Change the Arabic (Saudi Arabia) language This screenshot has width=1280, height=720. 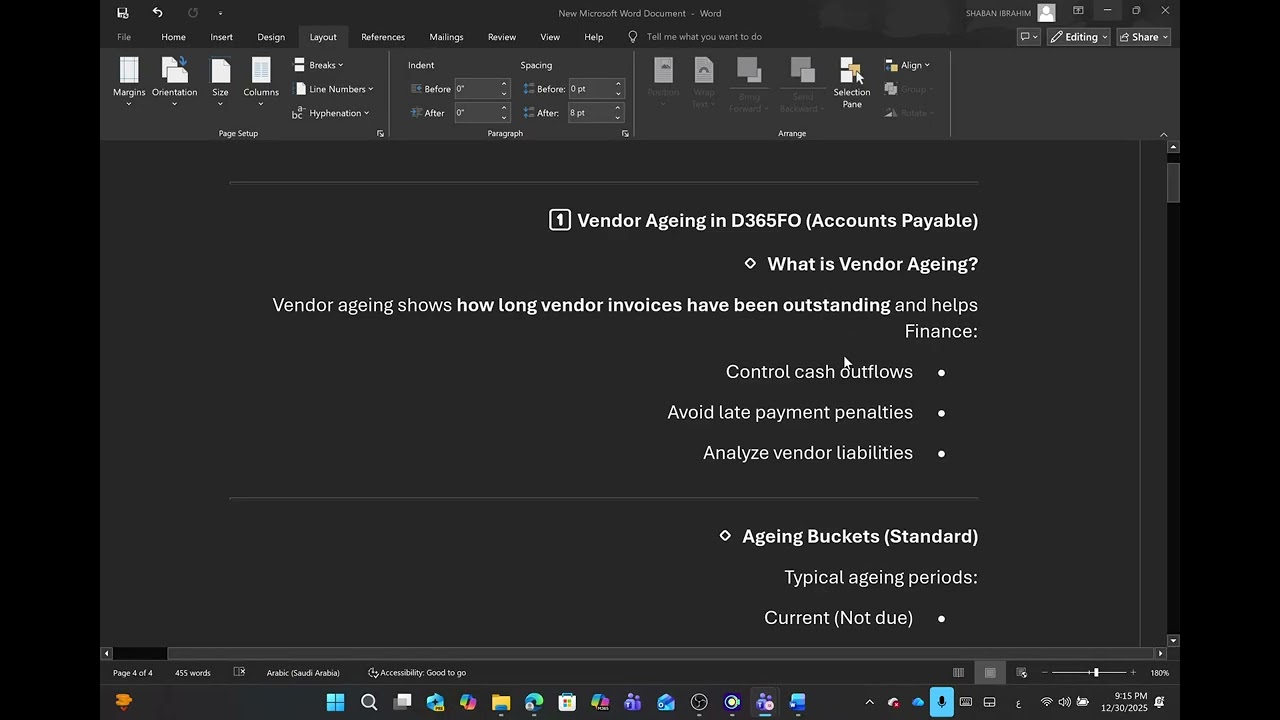tap(303, 673)
